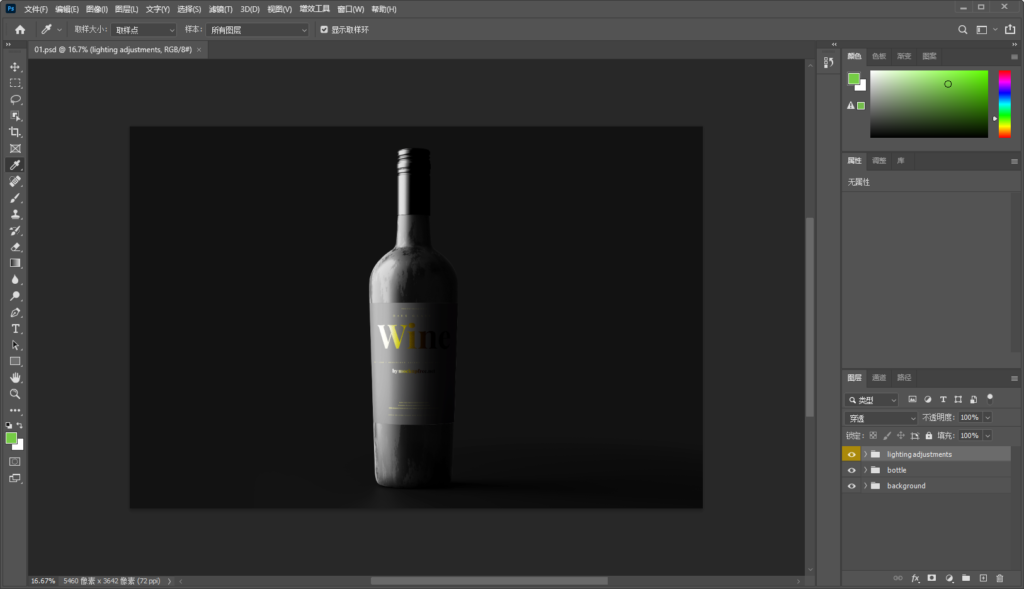The height and width of the screenshot is (589, 1024).
Task: Select the Dodge tool
Action: 15,296
